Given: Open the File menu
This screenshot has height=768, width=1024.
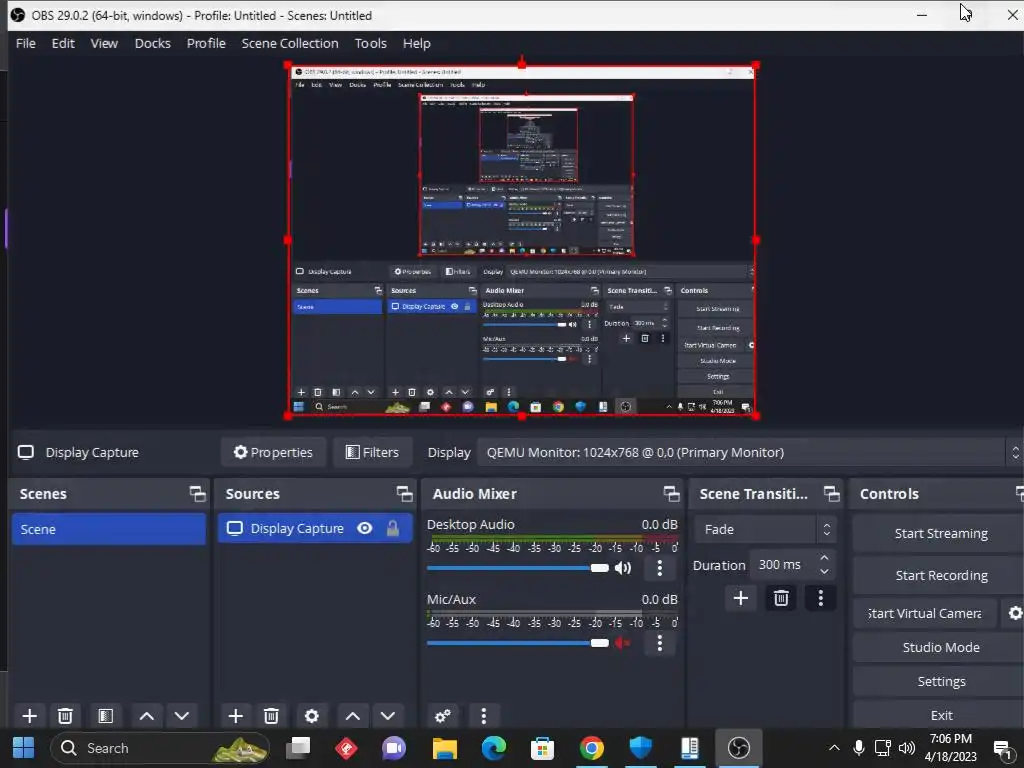Looking at the screenshot, I should coord(25,43).
